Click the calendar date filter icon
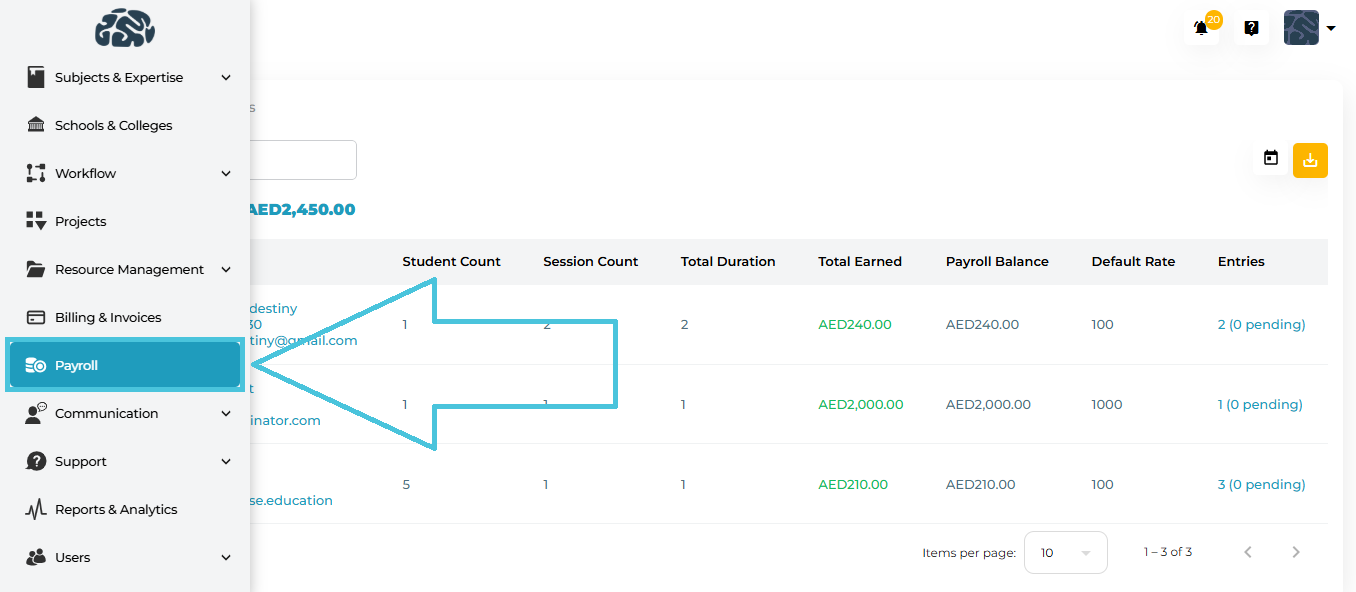Image resolution: width=1356 pixels, height=592 pixels. pyautogui.click(x=1271, y=159)
